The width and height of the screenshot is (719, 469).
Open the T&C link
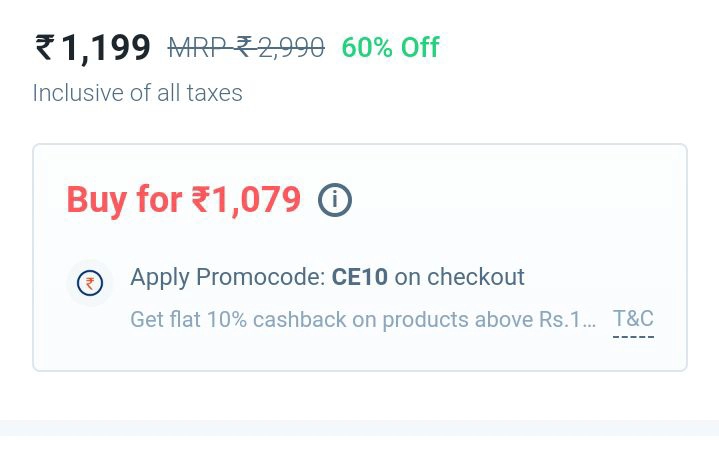click(x=633, y=320)
